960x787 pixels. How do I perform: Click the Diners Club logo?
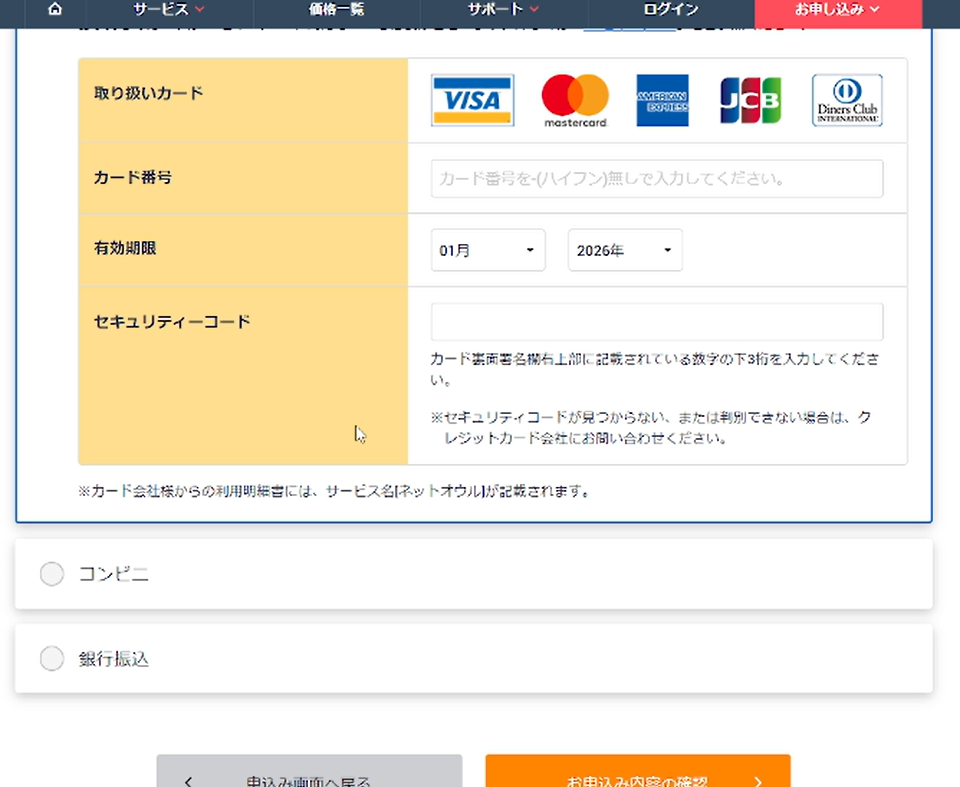pyautogui.click(x=847, y=100)
